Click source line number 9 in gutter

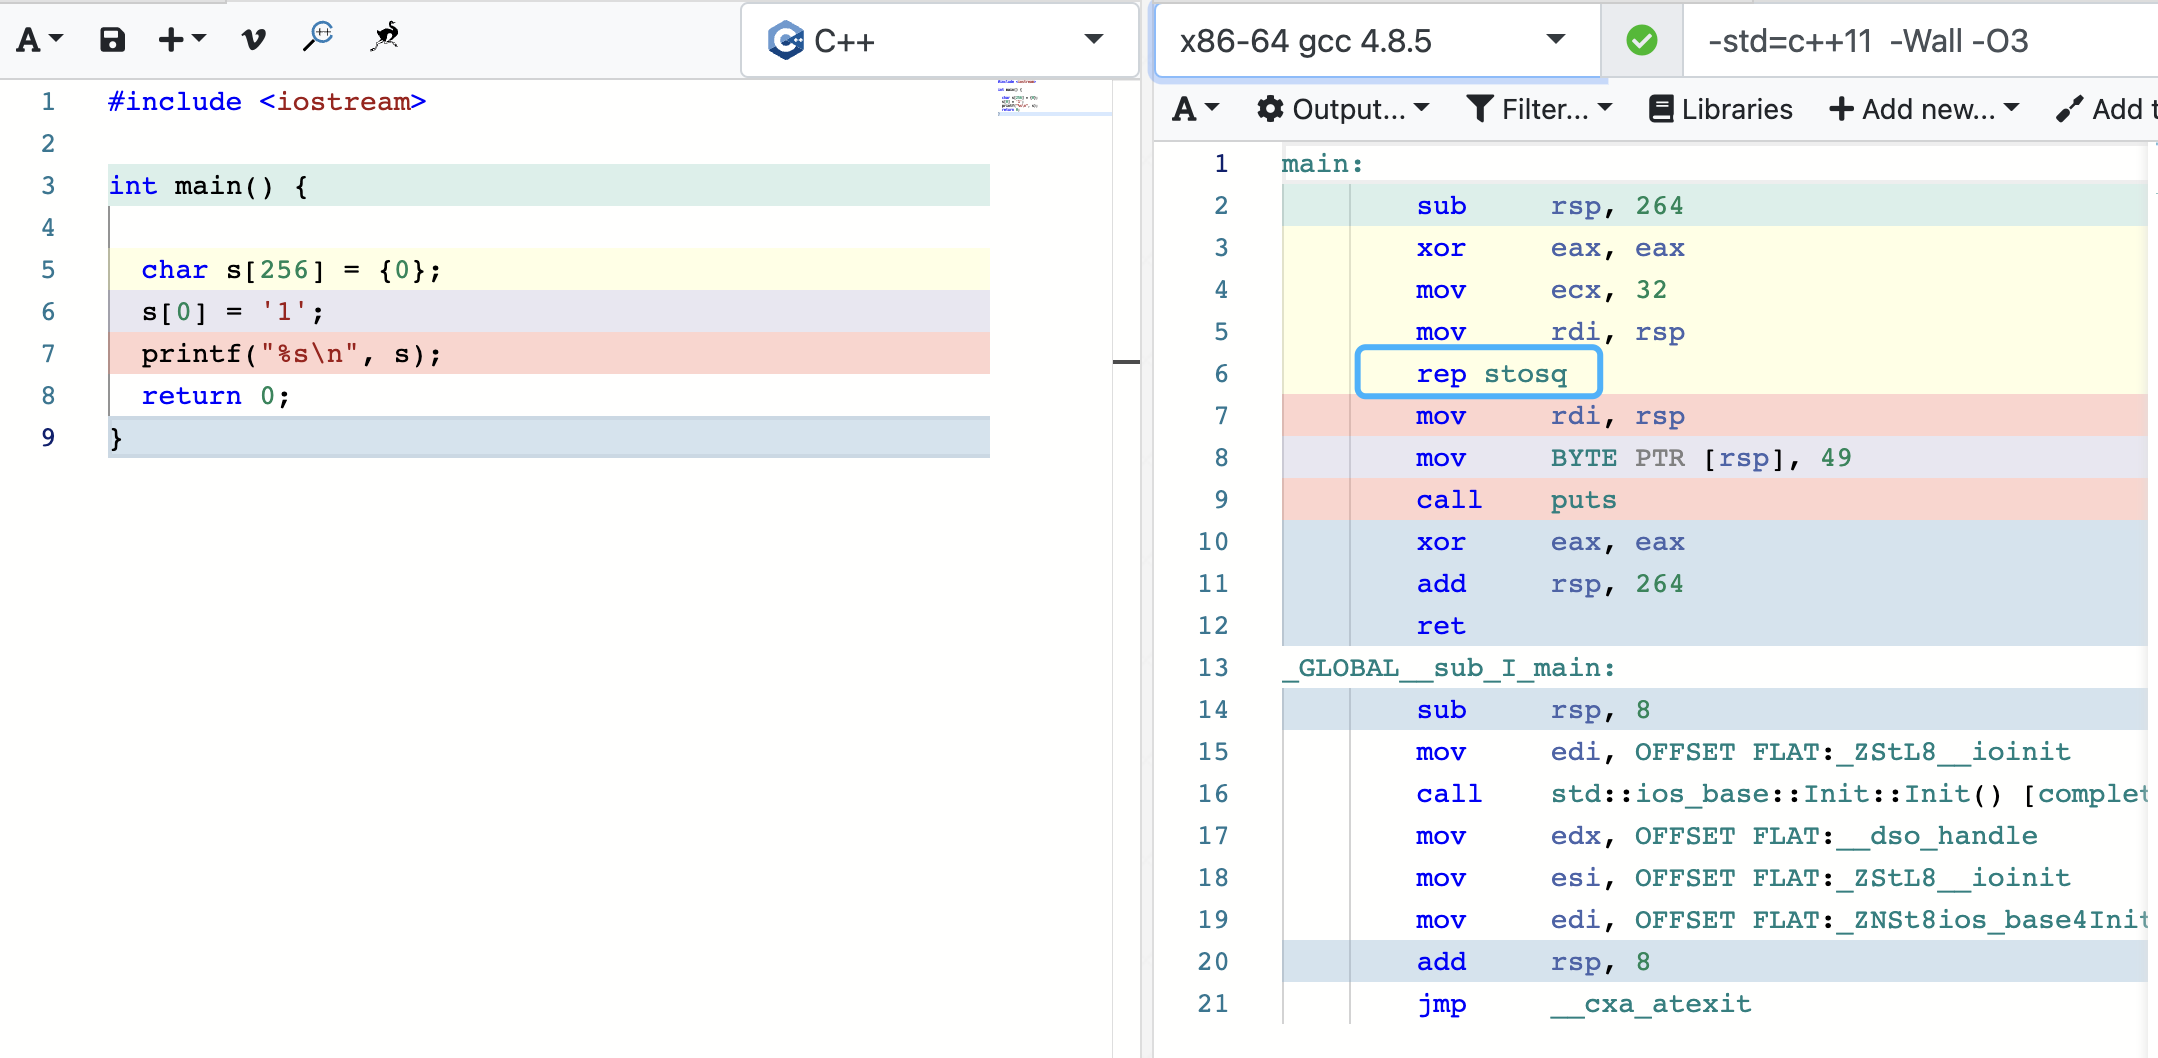[48, 438]
